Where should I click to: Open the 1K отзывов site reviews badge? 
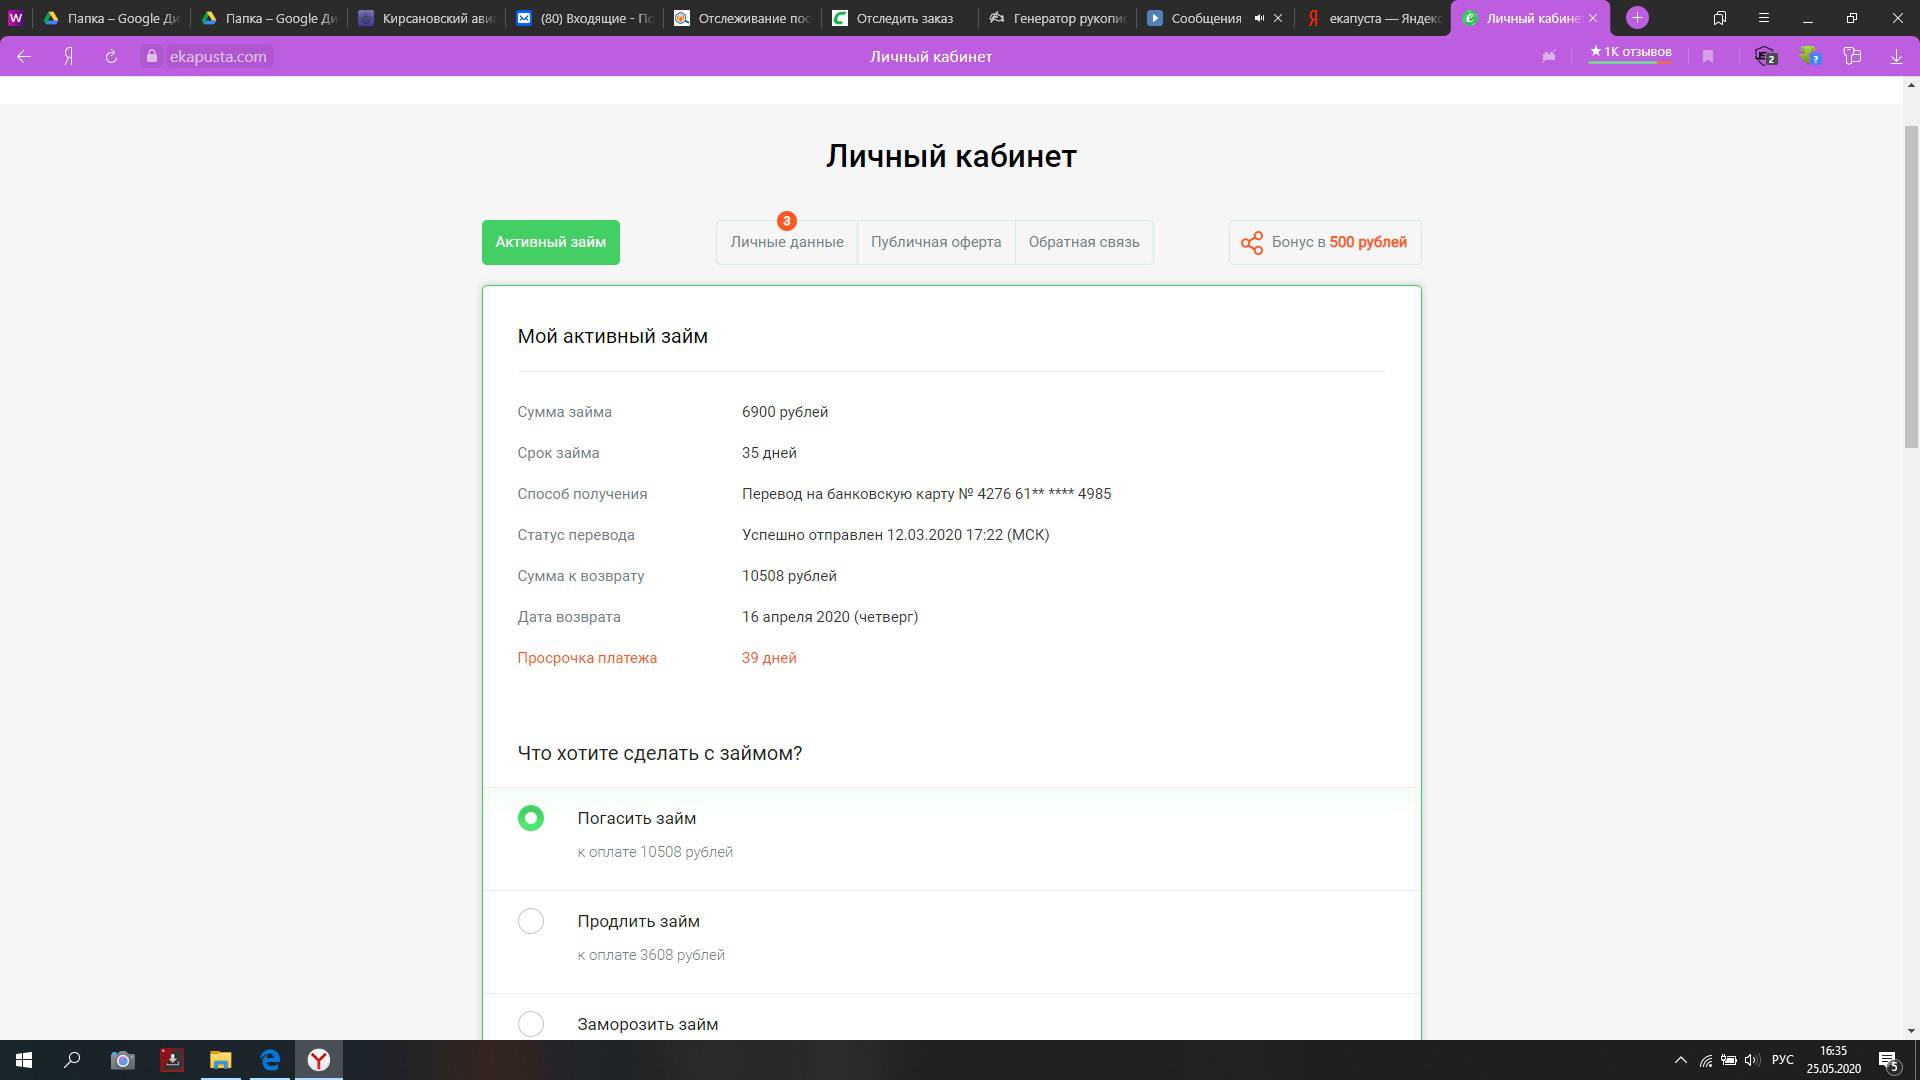pyautogui.click(x=1630, y=52)
